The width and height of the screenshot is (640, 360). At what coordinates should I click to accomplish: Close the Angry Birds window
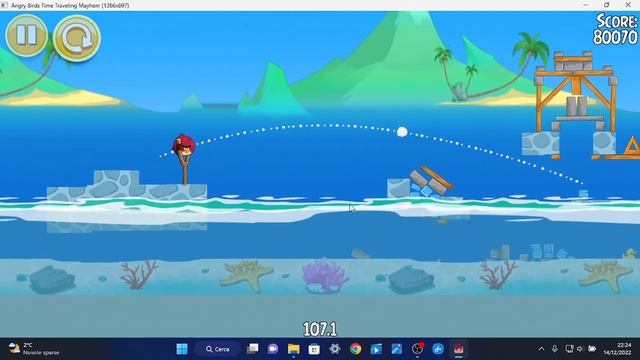pos(628,5)
